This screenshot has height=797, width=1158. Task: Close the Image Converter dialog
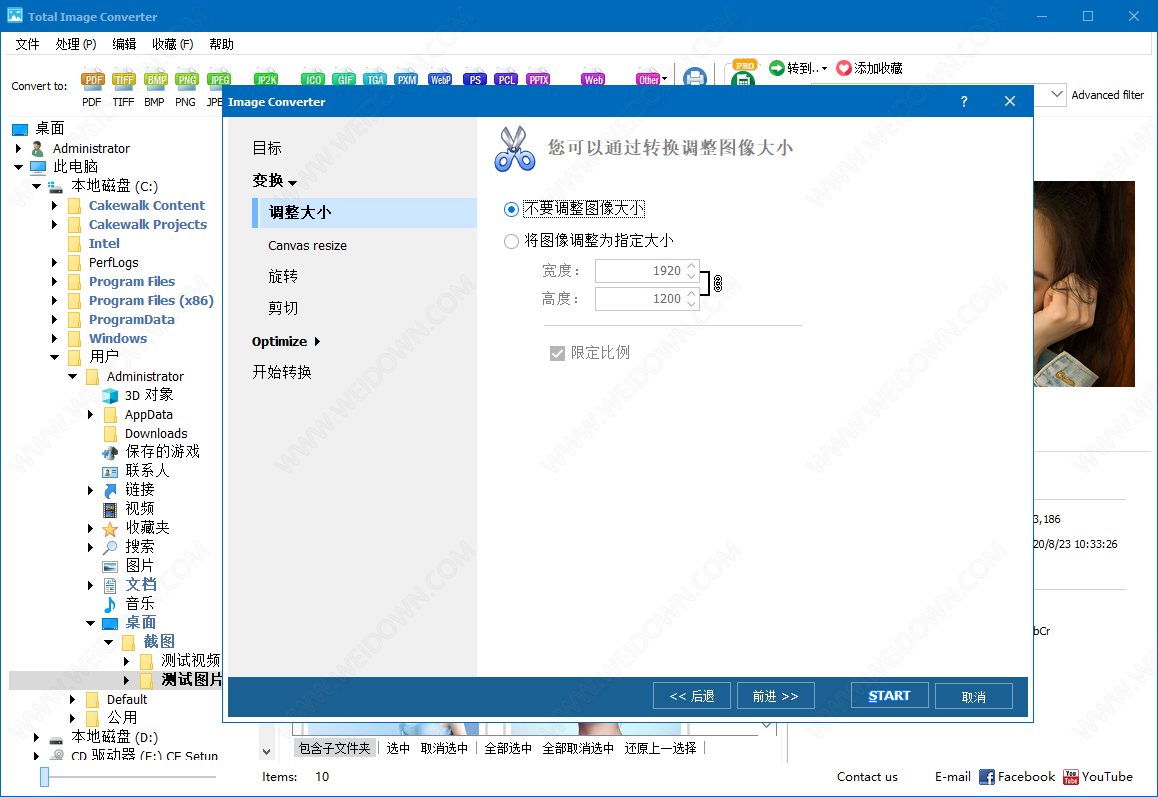pos(1010,101)
